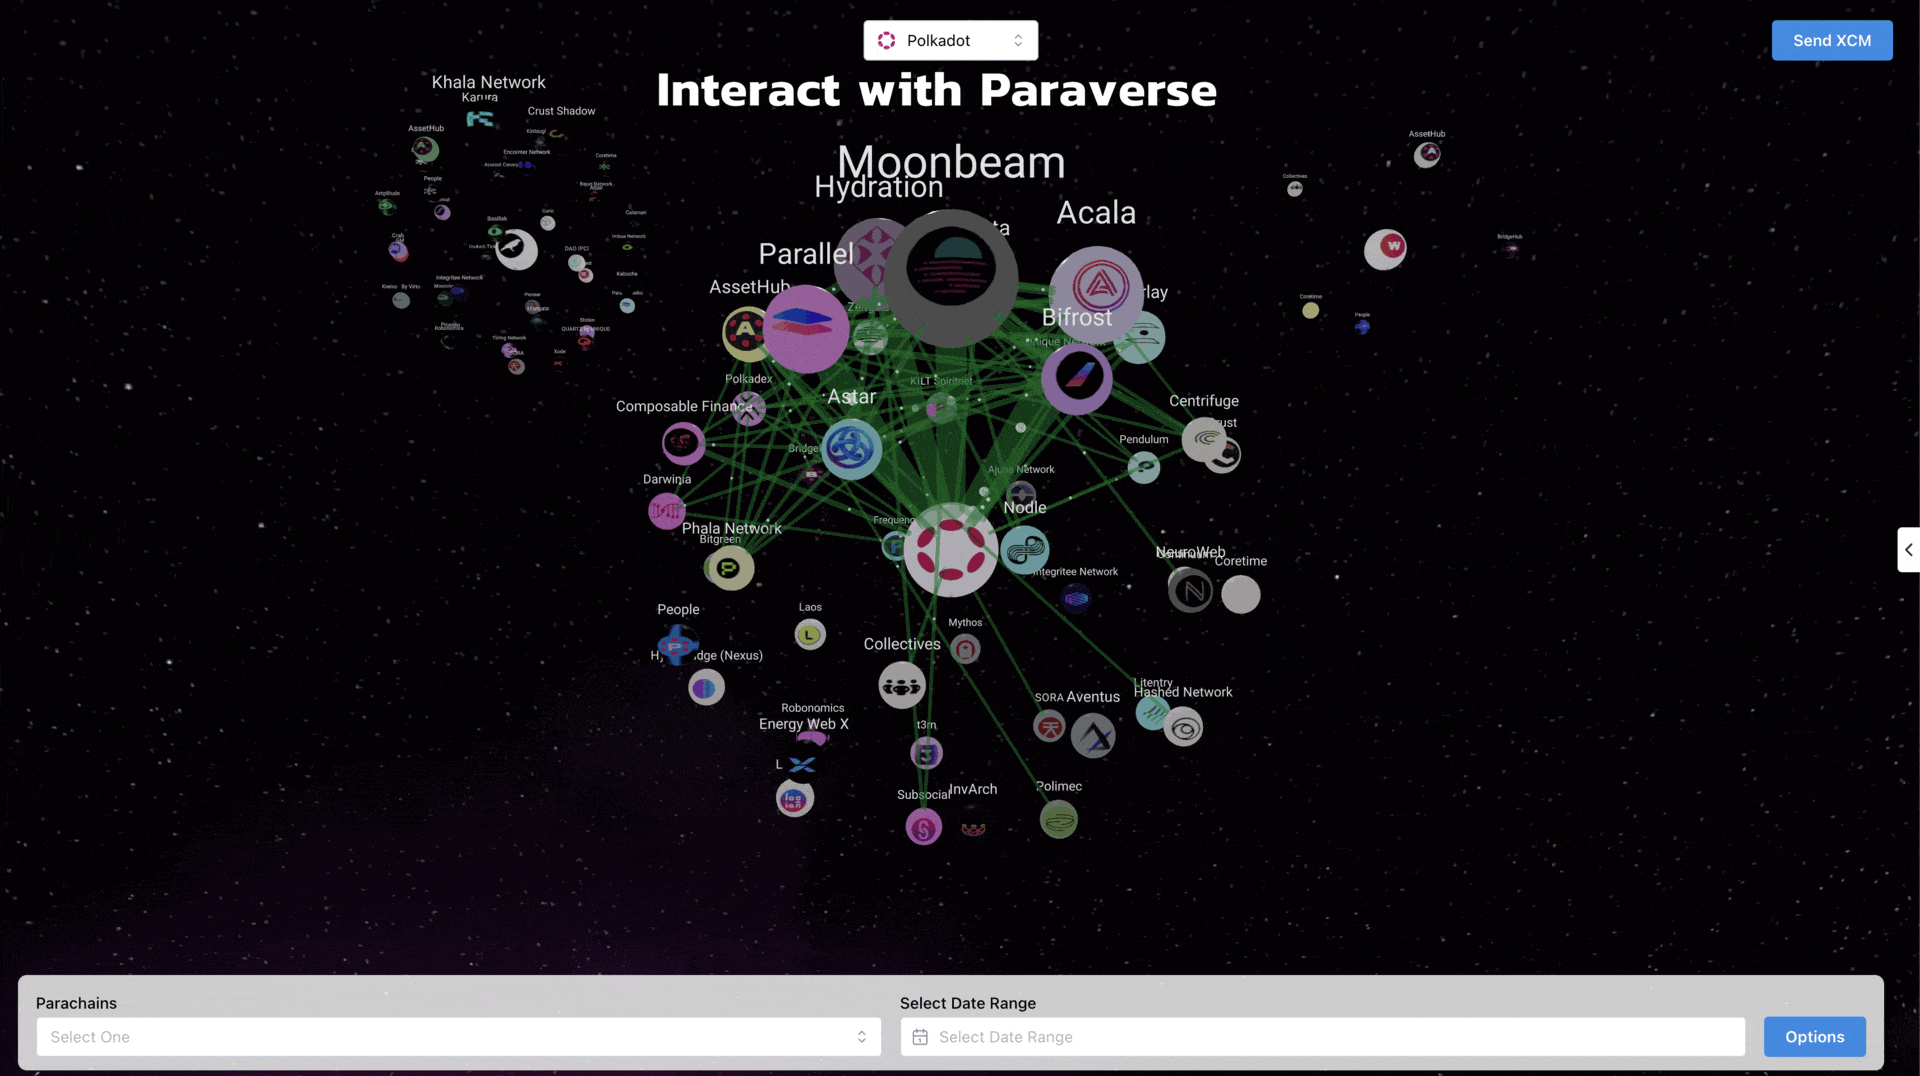Image resolution: width=1920 pixels, height=1076 pixels.
Task: Click the NeuroWeb node icon
Action: (x=1190, y=591)
